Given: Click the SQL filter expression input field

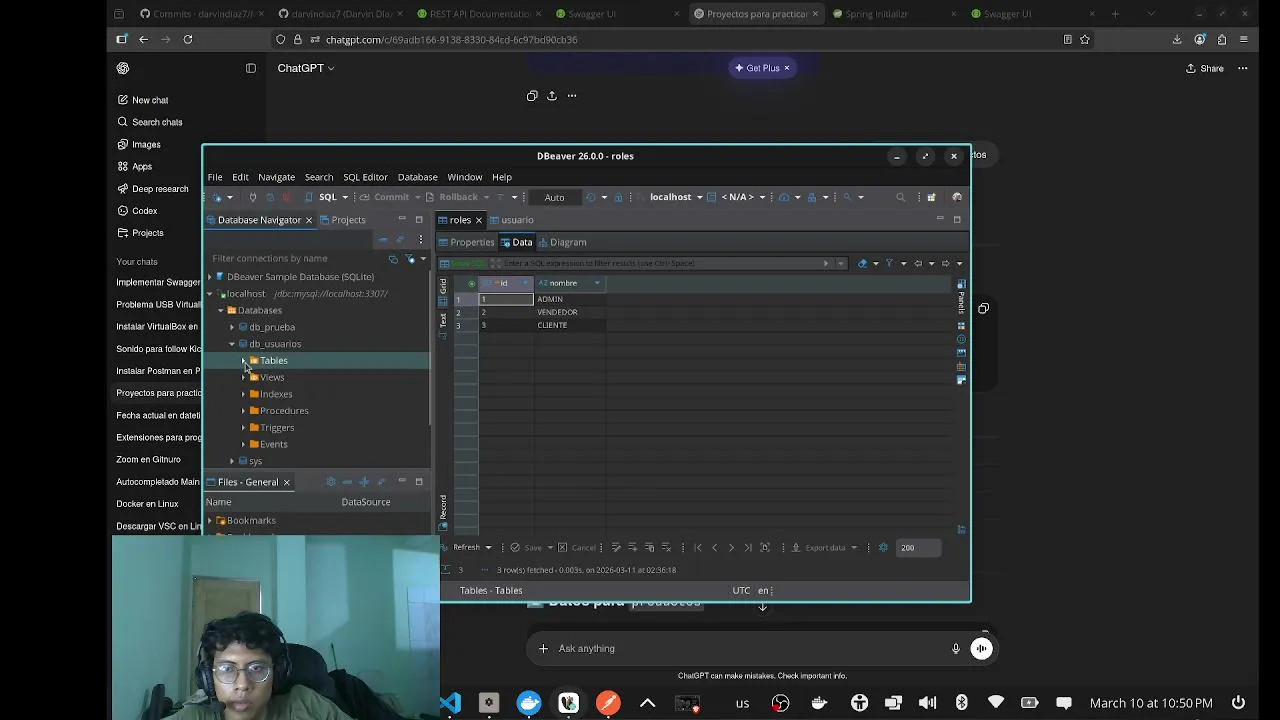Looking at the screenshot, I should click(x=660, y=263).
